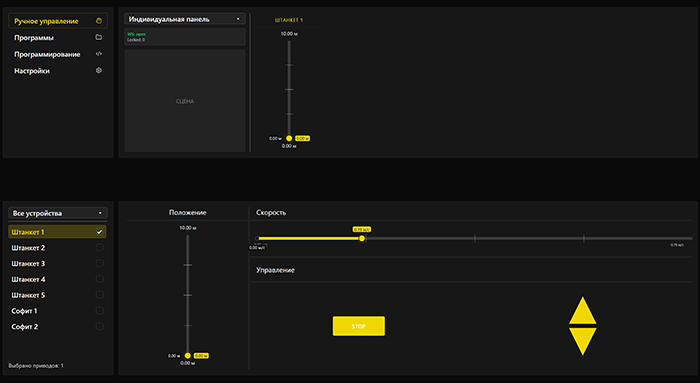This screenshot has height=383, width=700.
Task: Click the ШТАНКЕТ 1 panel heading
Action: [x=288, y=20]
